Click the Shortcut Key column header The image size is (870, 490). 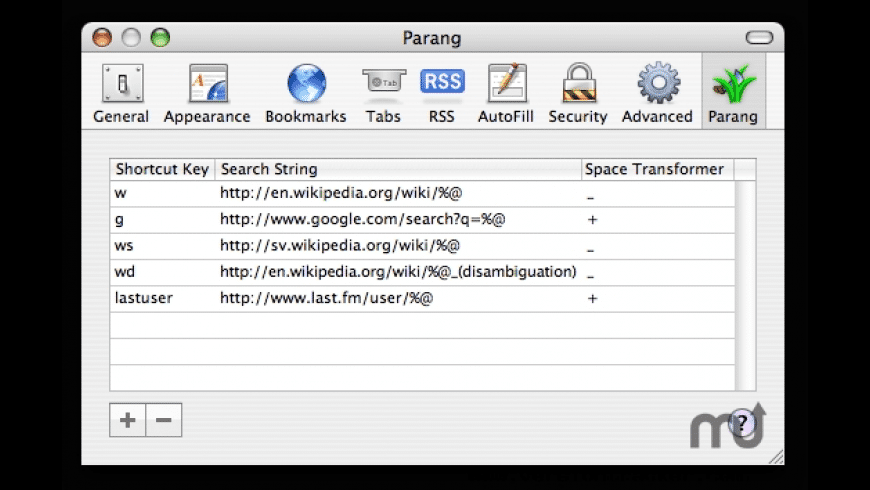click(162, 169)
